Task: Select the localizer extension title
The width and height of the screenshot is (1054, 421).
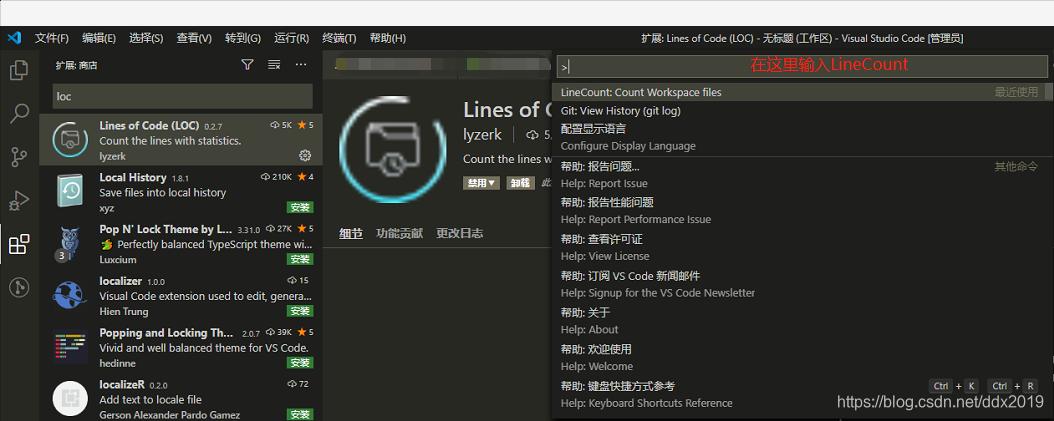Action: [120, 280]
